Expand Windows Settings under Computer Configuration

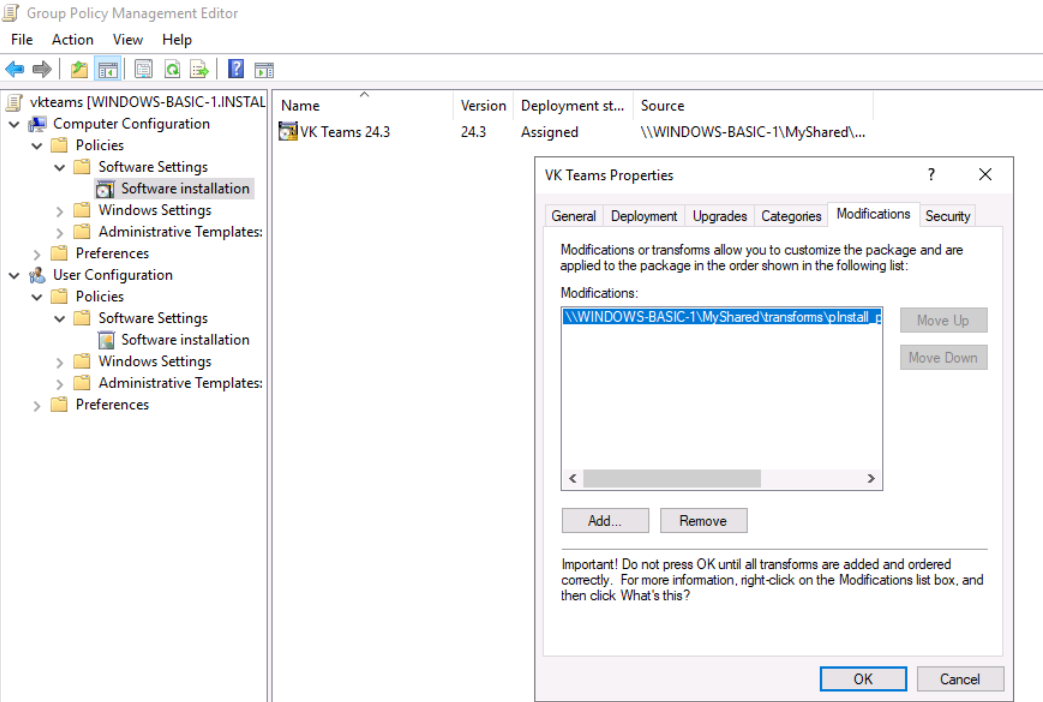click(60, 211)
